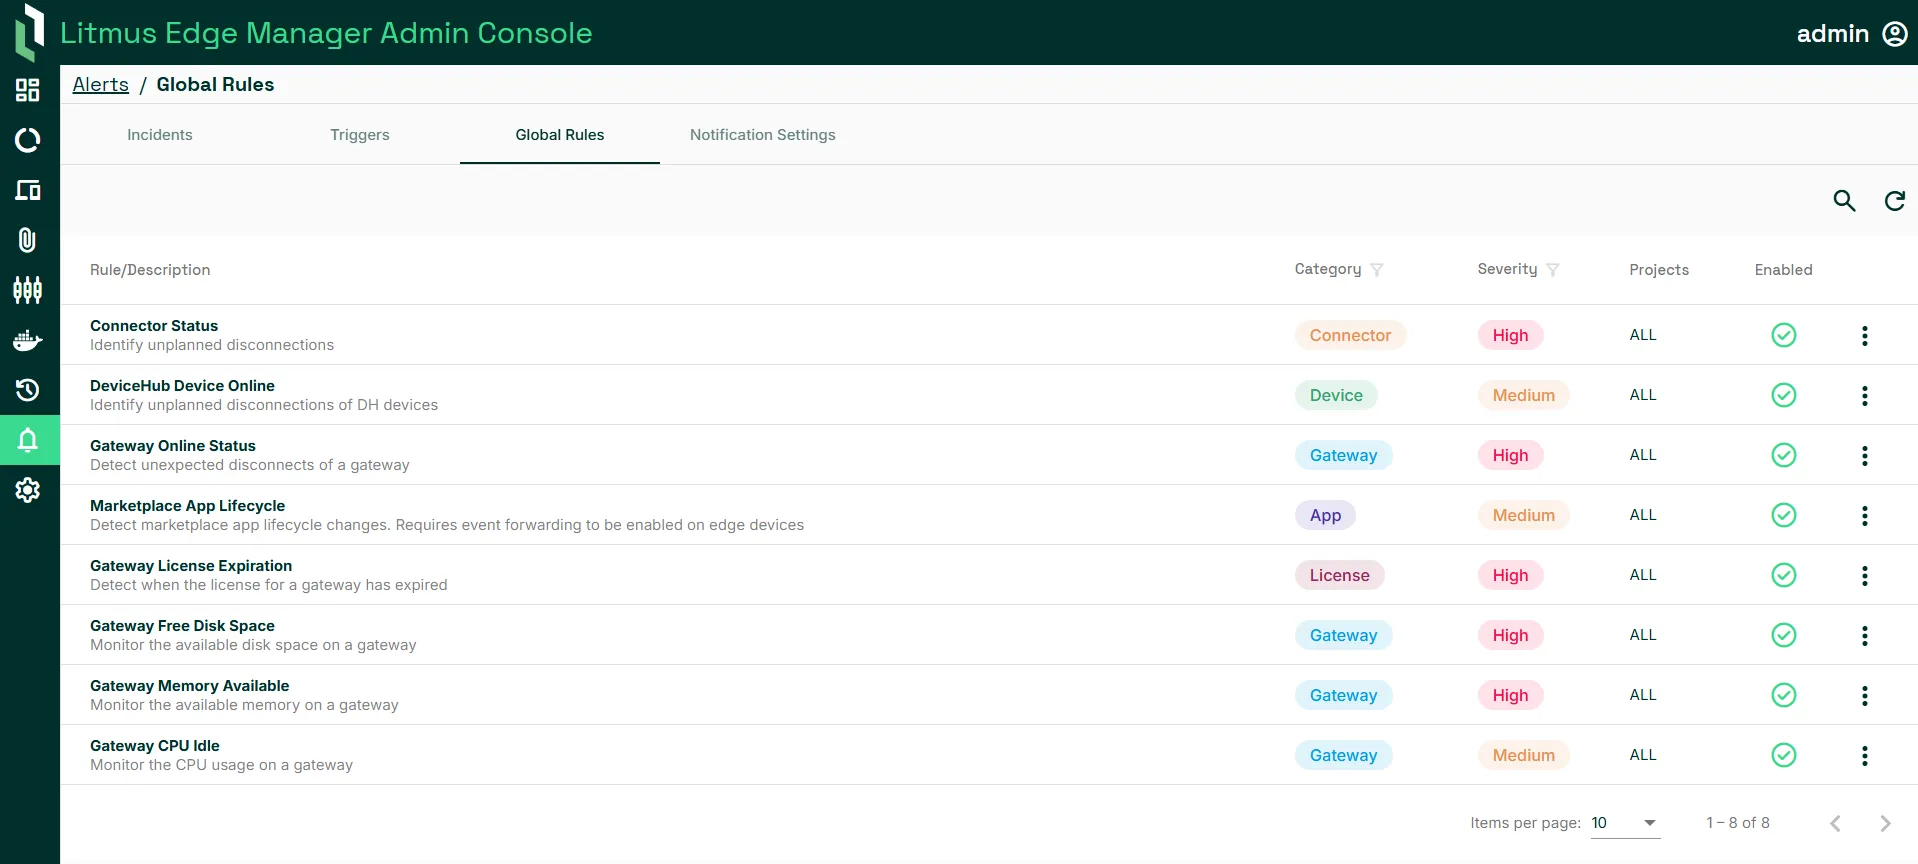Image resolution: width=1918 pixels, height=864 pixels.
Task: Open the Severity column filter icon
Action: click(x=1553, y=270)
